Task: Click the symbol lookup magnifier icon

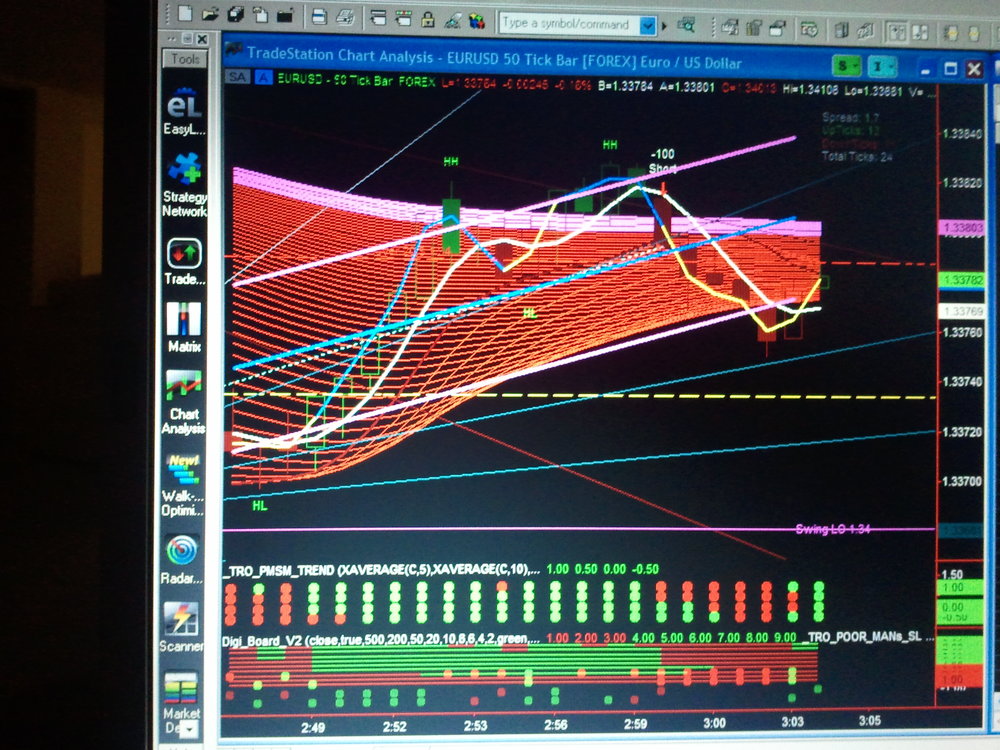Action: coord(686,26)
